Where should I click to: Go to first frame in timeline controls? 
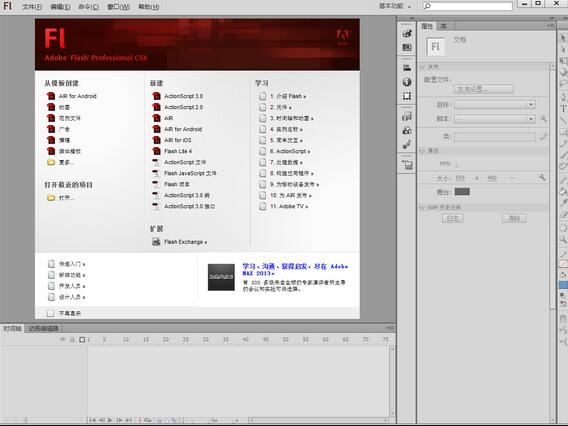coord(92,420)
